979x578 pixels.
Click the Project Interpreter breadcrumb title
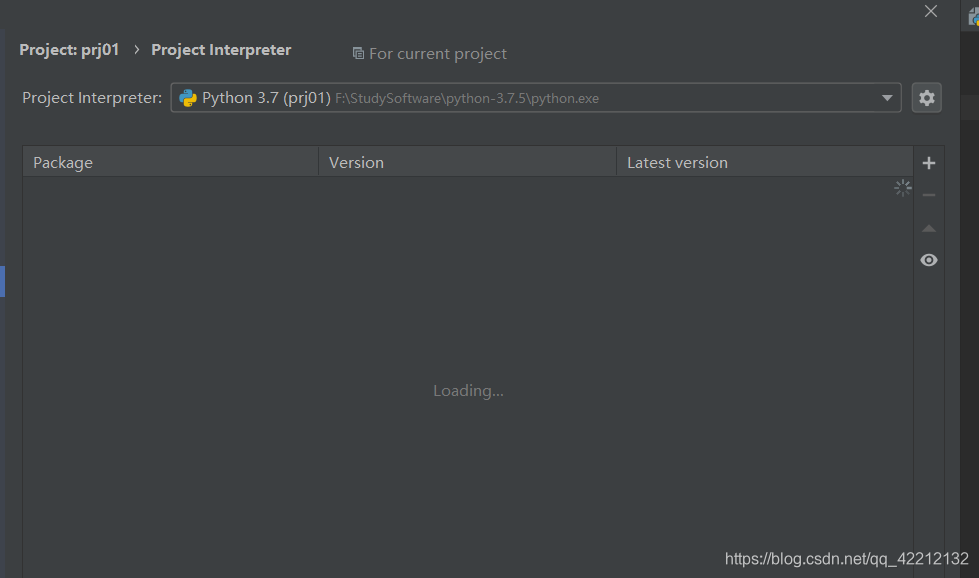pos(221,50)
